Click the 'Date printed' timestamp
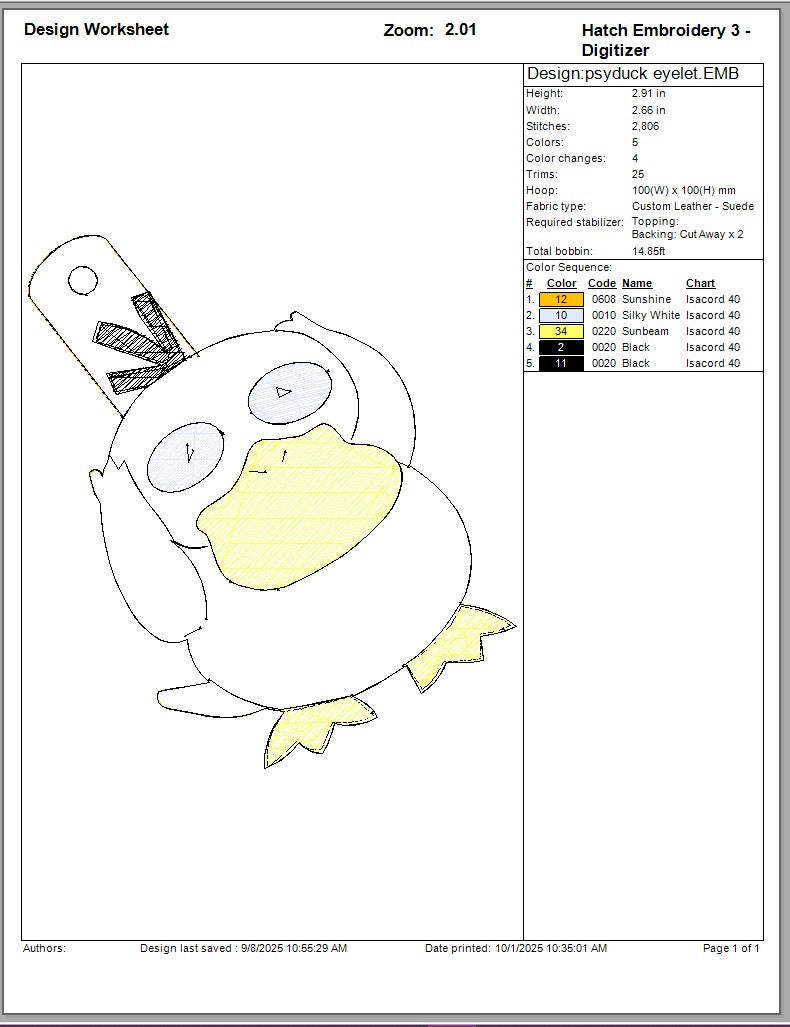 click(516, 948)
